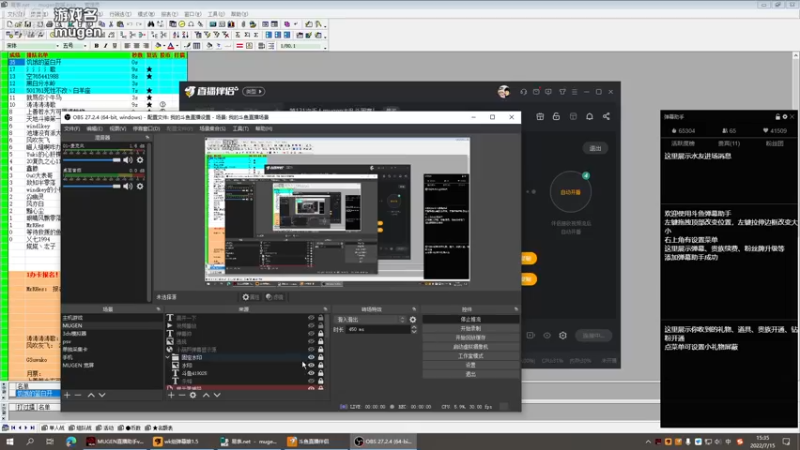The image size is (800, 450).
Task: Click the 类型 arrow button in 直播伴侣
Action: tap(254, 91)
